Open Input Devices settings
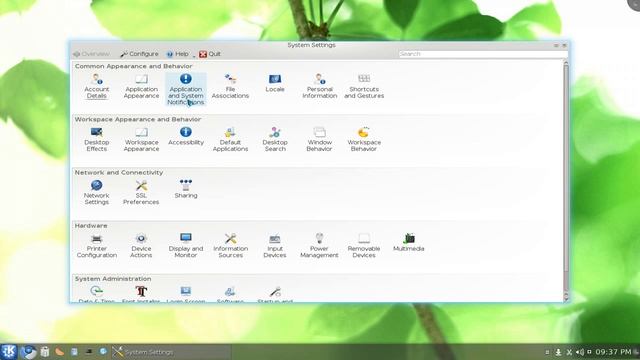This screenshot has height=360, width=640. point(275,246)
